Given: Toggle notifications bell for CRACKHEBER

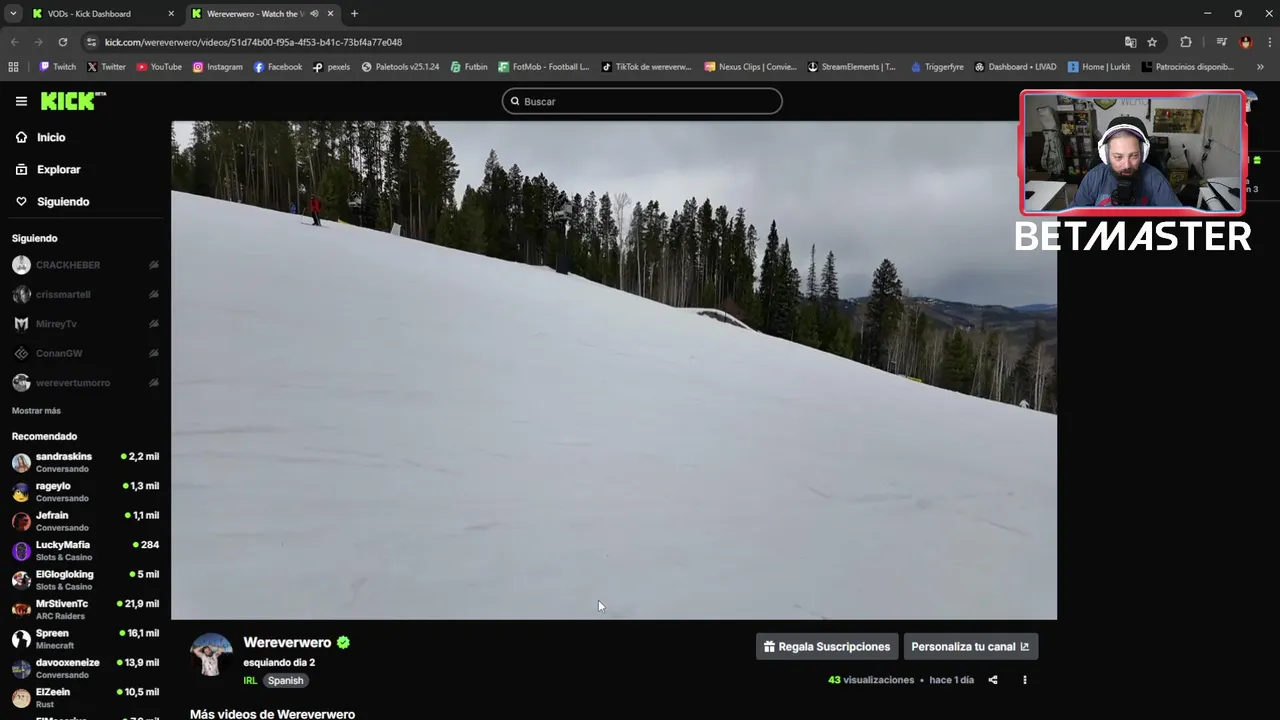Looking at the screenshot, I should pos(154,265).
